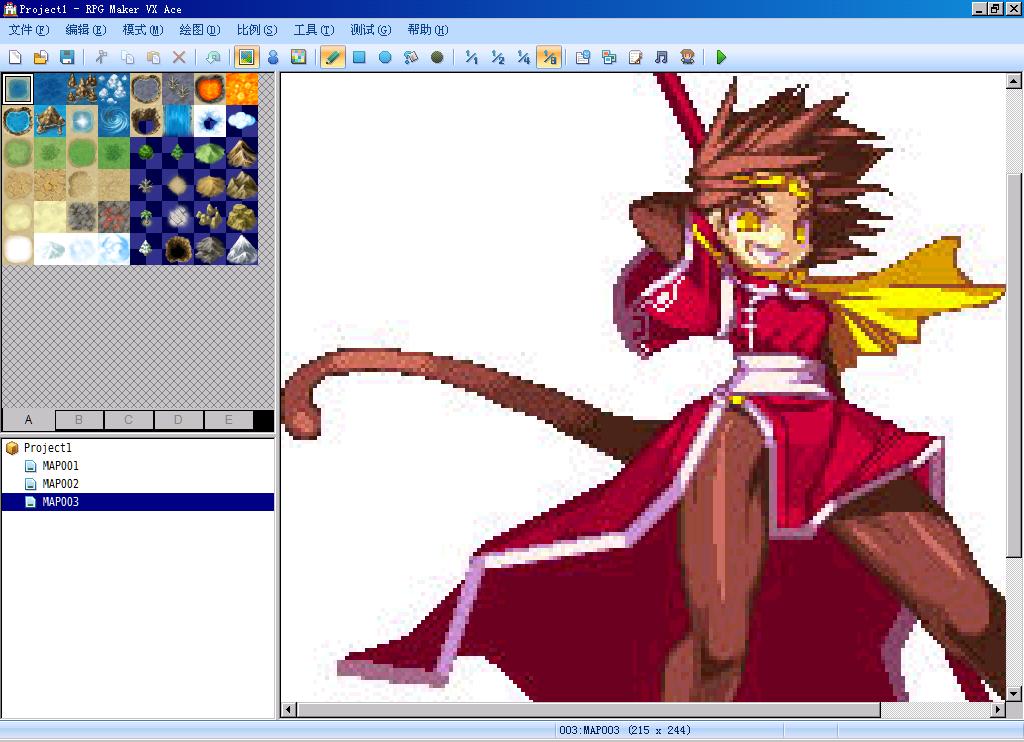Set map zoom scale to 1/1
The image size is (1024, 742).
pyautogui.click(x=472, y=57)
